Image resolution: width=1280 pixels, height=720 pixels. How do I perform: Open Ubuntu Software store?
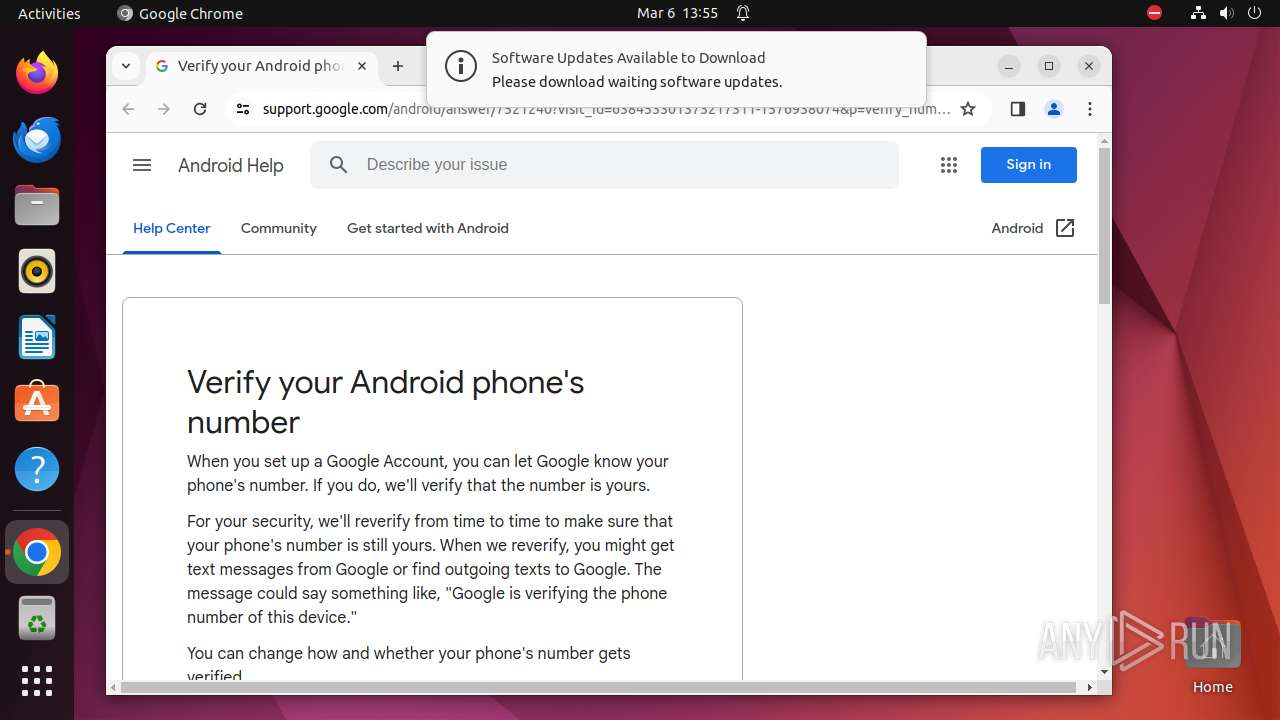click(37, 403)
